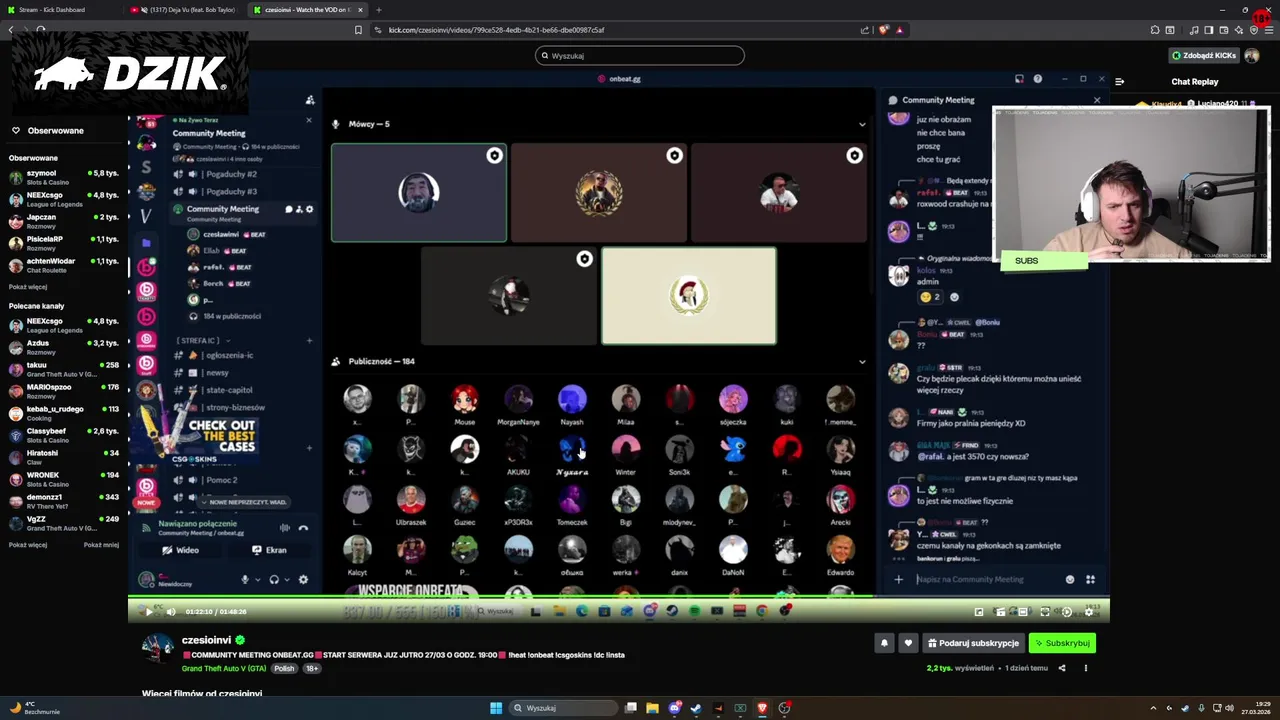Bookmark this page icon in address bar
Screen dimensions: 1280x720
(x=358, y=30)
